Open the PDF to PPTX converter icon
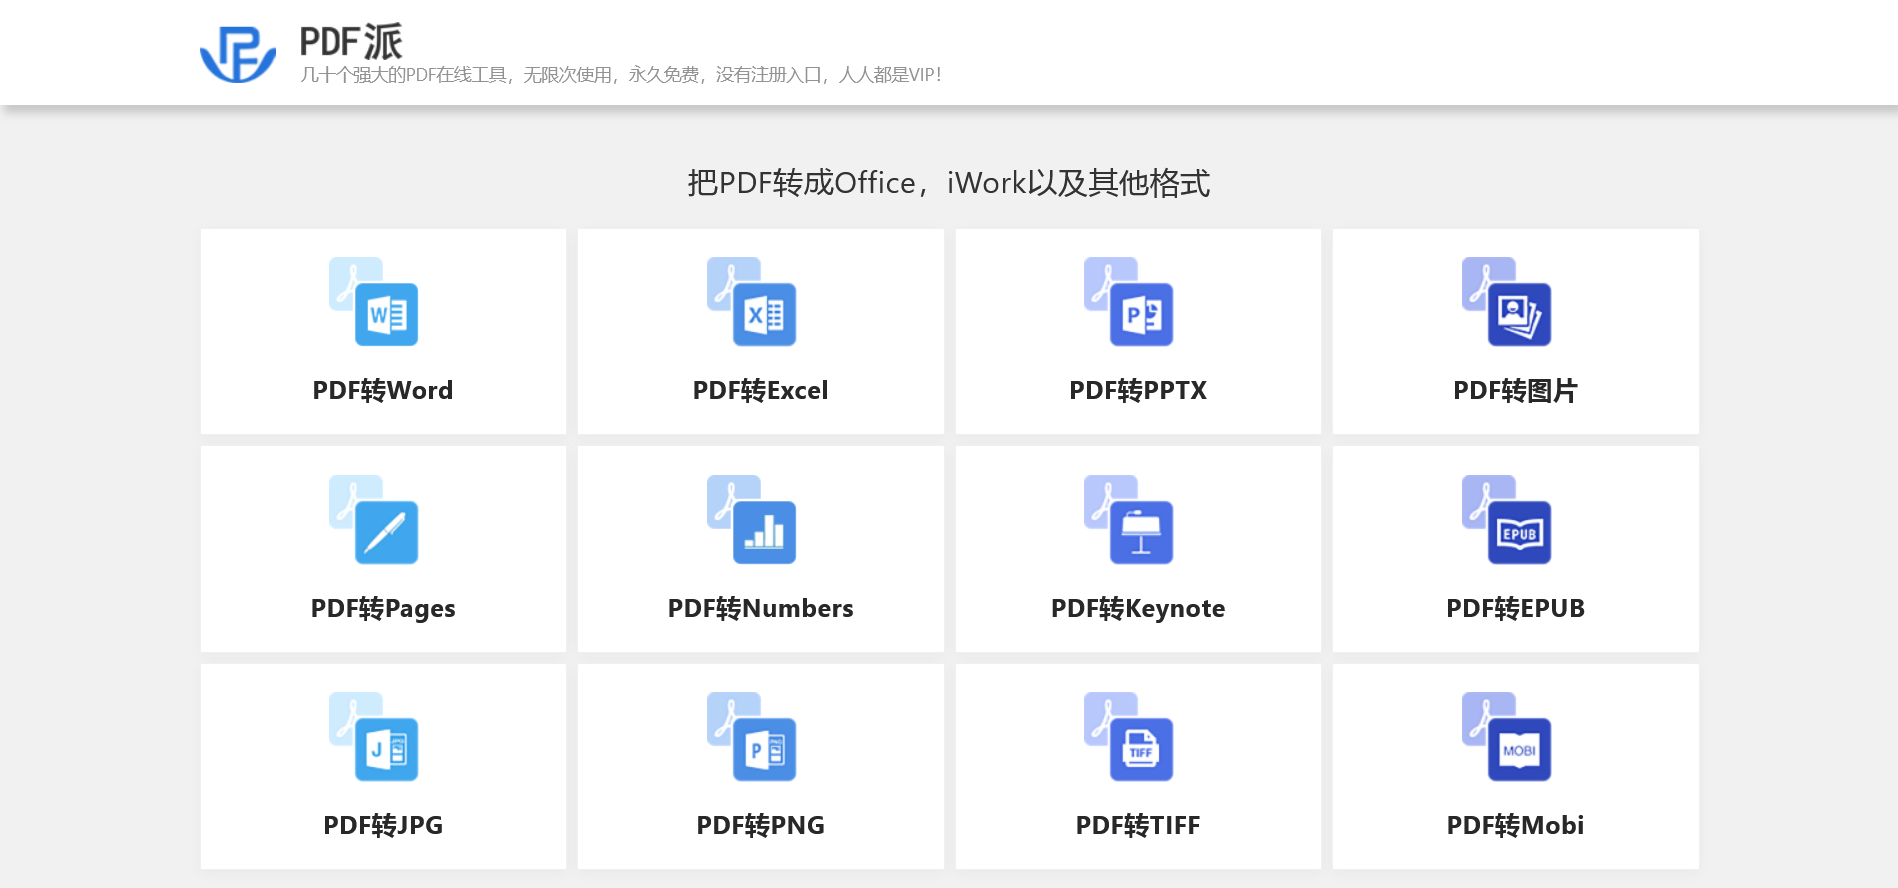1898x888 pixels. coord(1128,302)
